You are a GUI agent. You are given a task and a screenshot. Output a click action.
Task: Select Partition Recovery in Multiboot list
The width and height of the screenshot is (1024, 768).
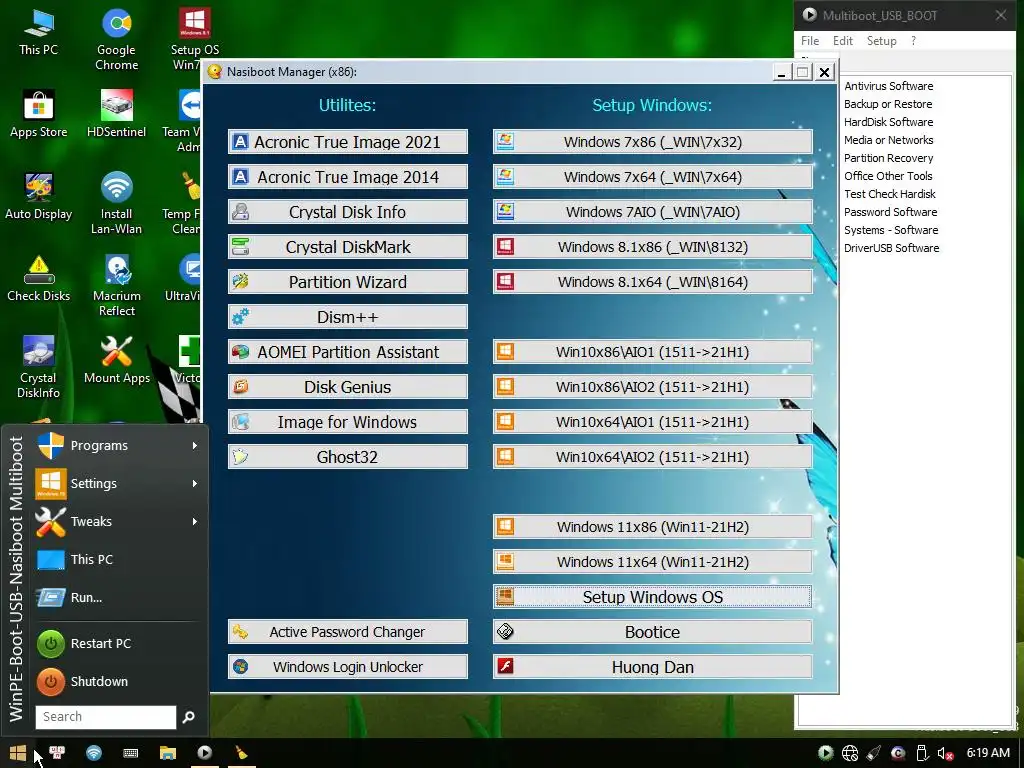(888, 158)
